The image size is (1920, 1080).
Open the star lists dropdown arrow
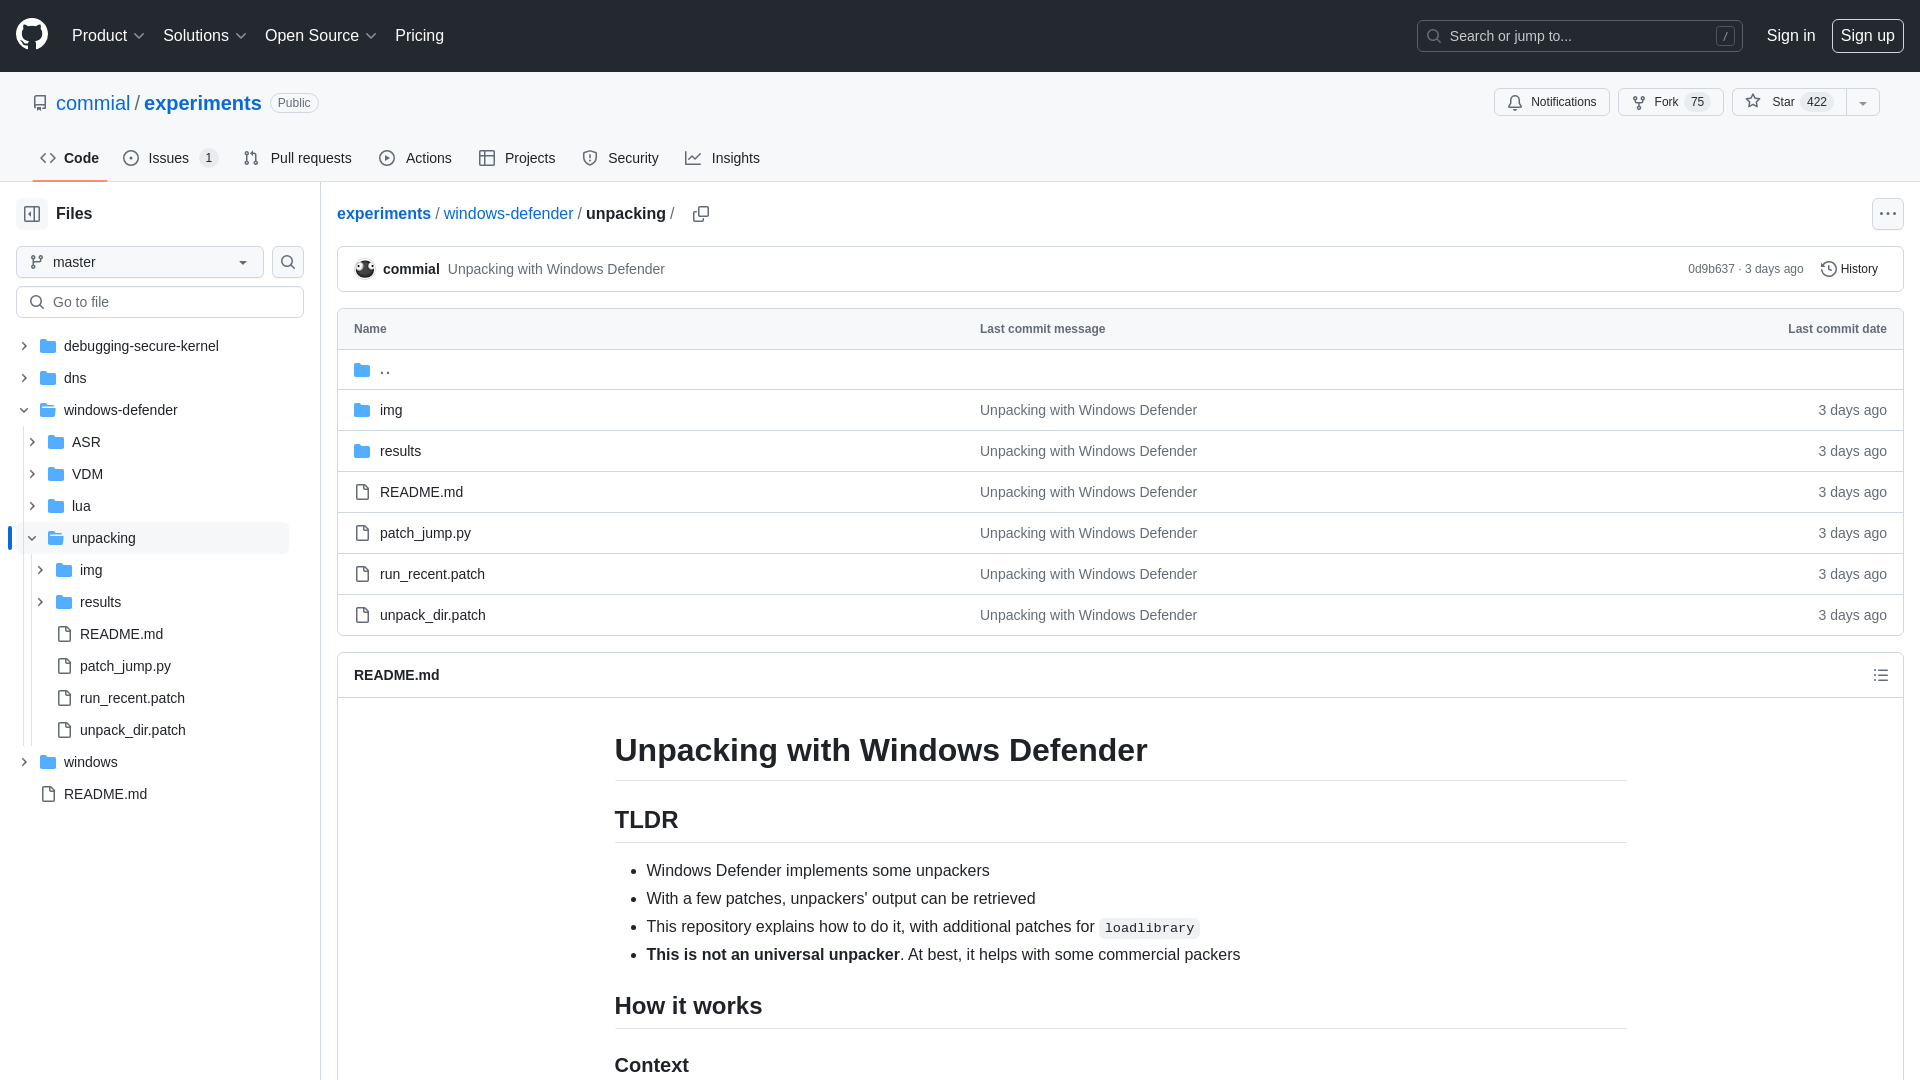(x=1862, y=102)
